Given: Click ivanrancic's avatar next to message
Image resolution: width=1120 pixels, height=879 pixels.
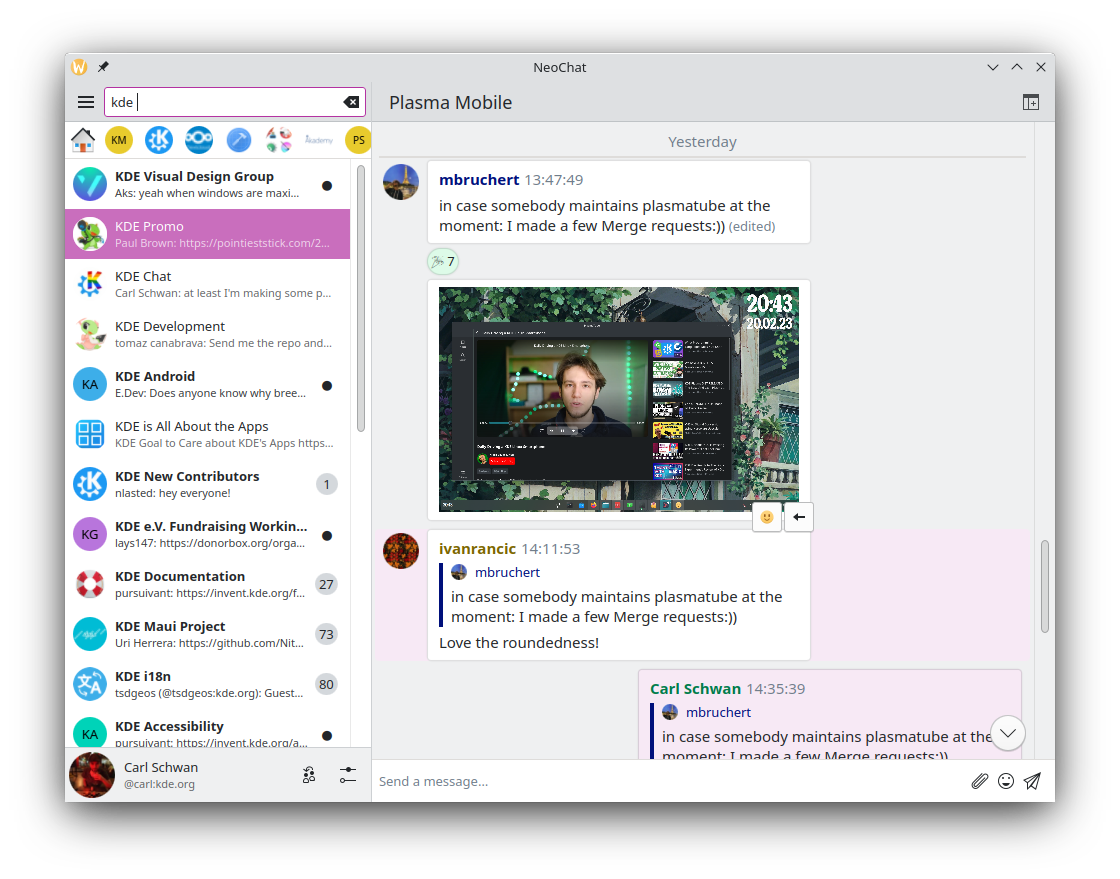Looking at the screenshot, I should coord(401,551).
